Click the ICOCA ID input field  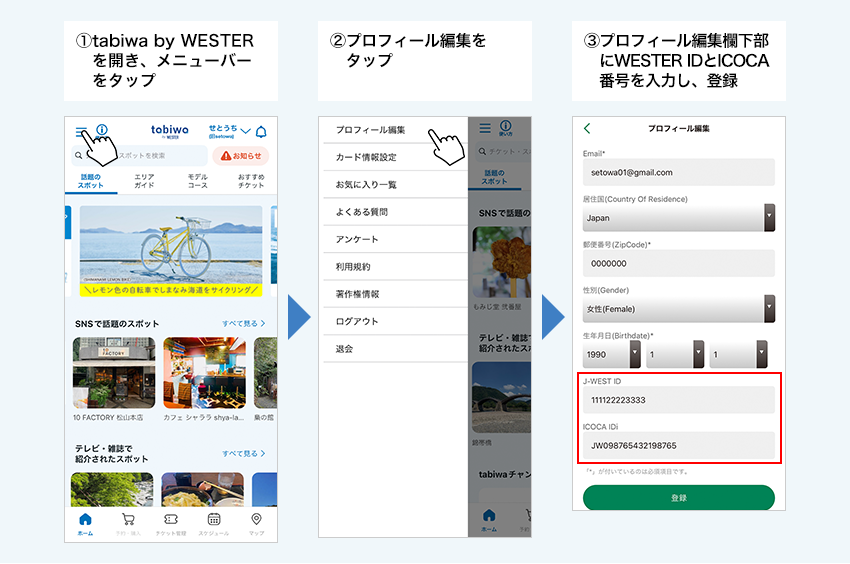point(679,446)
